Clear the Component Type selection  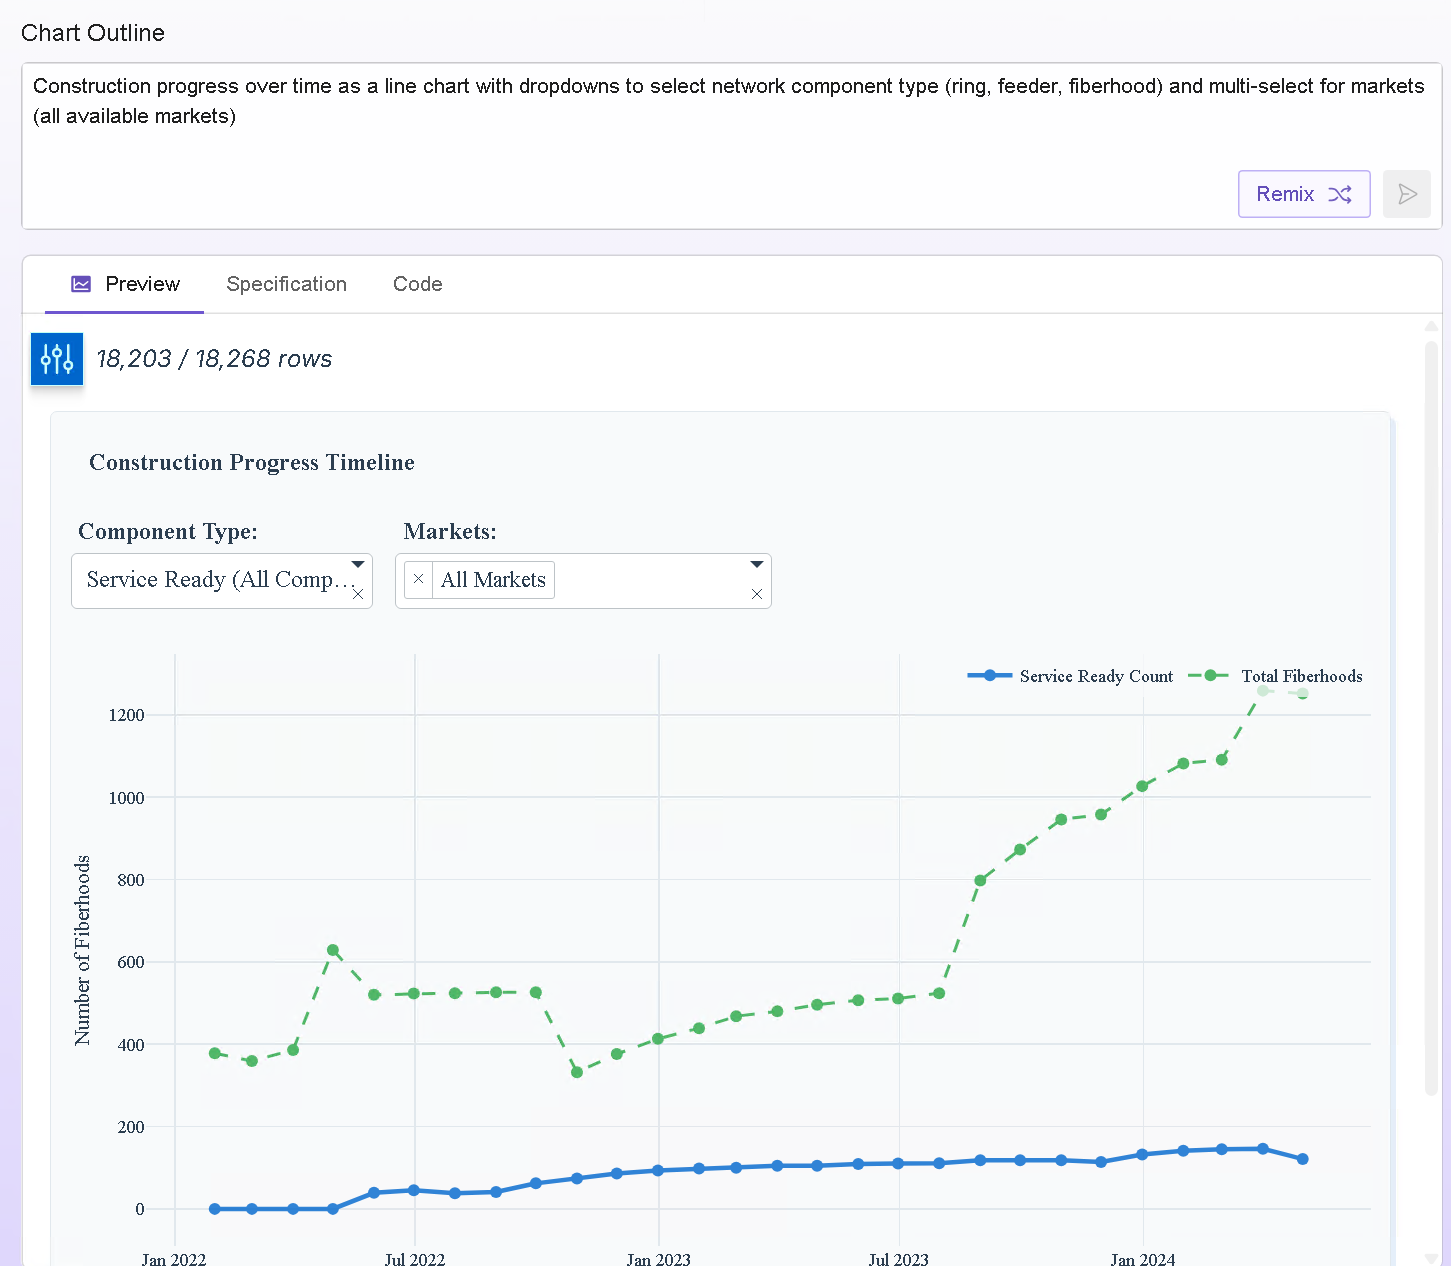[358, 594]
